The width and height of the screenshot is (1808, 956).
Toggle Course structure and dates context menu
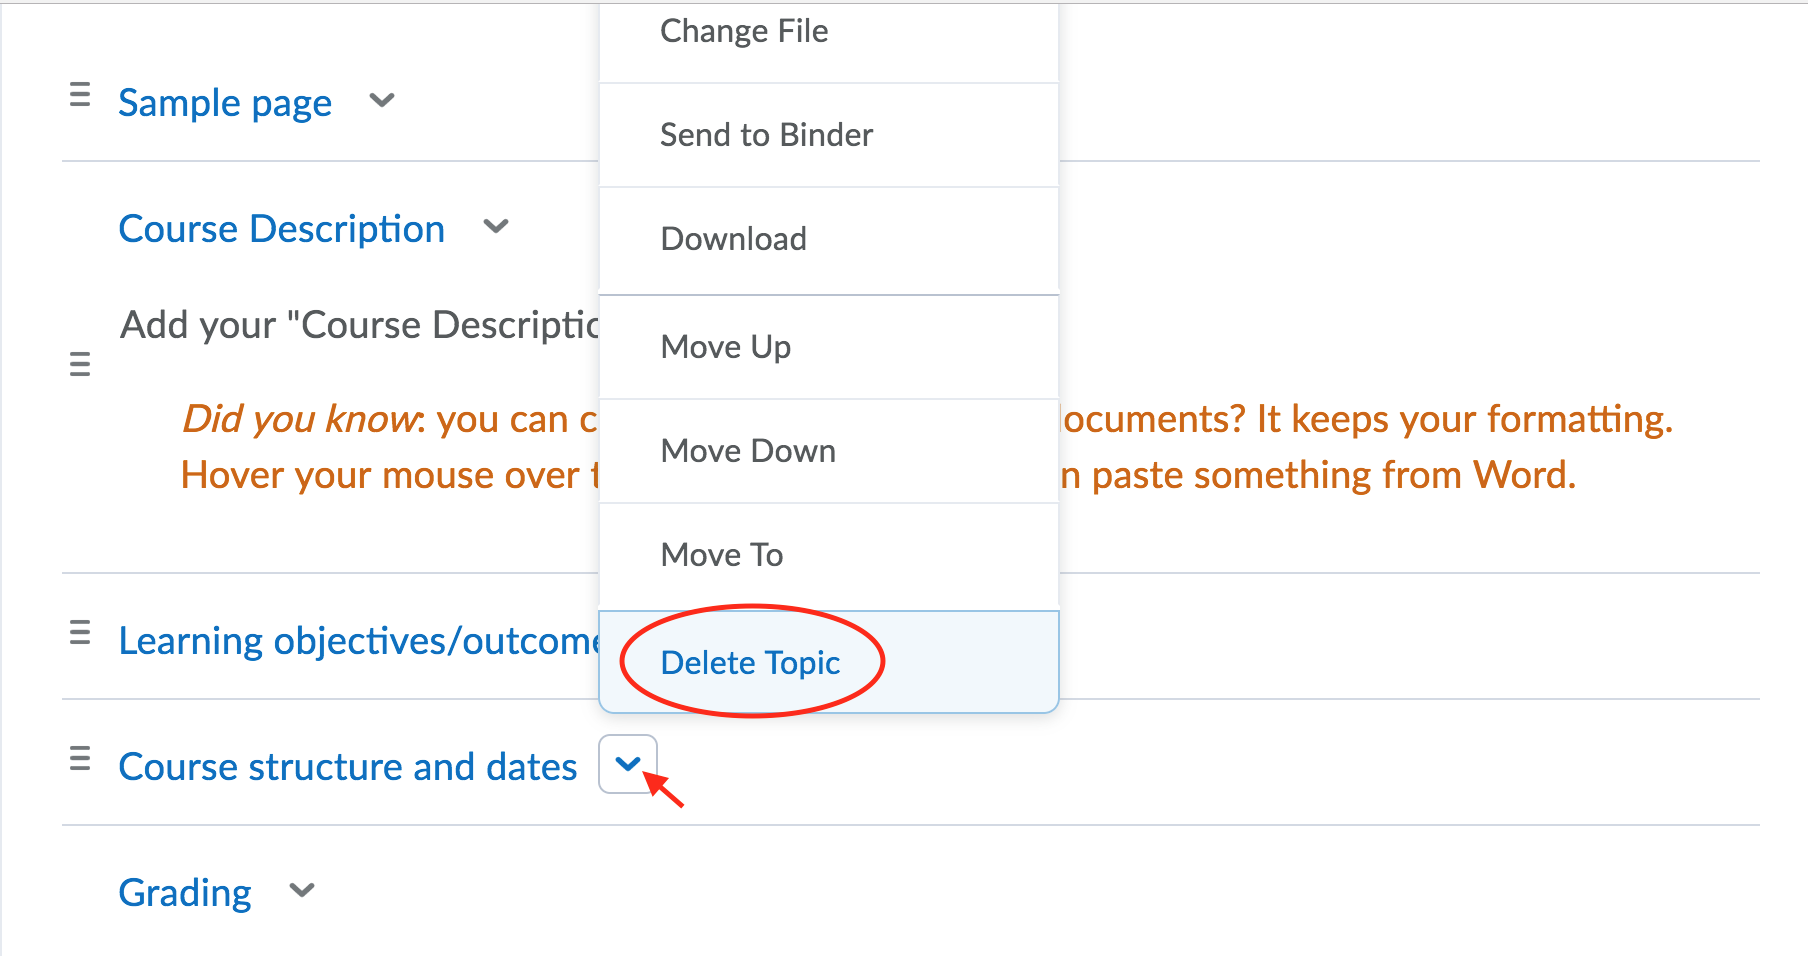[628, 764]
